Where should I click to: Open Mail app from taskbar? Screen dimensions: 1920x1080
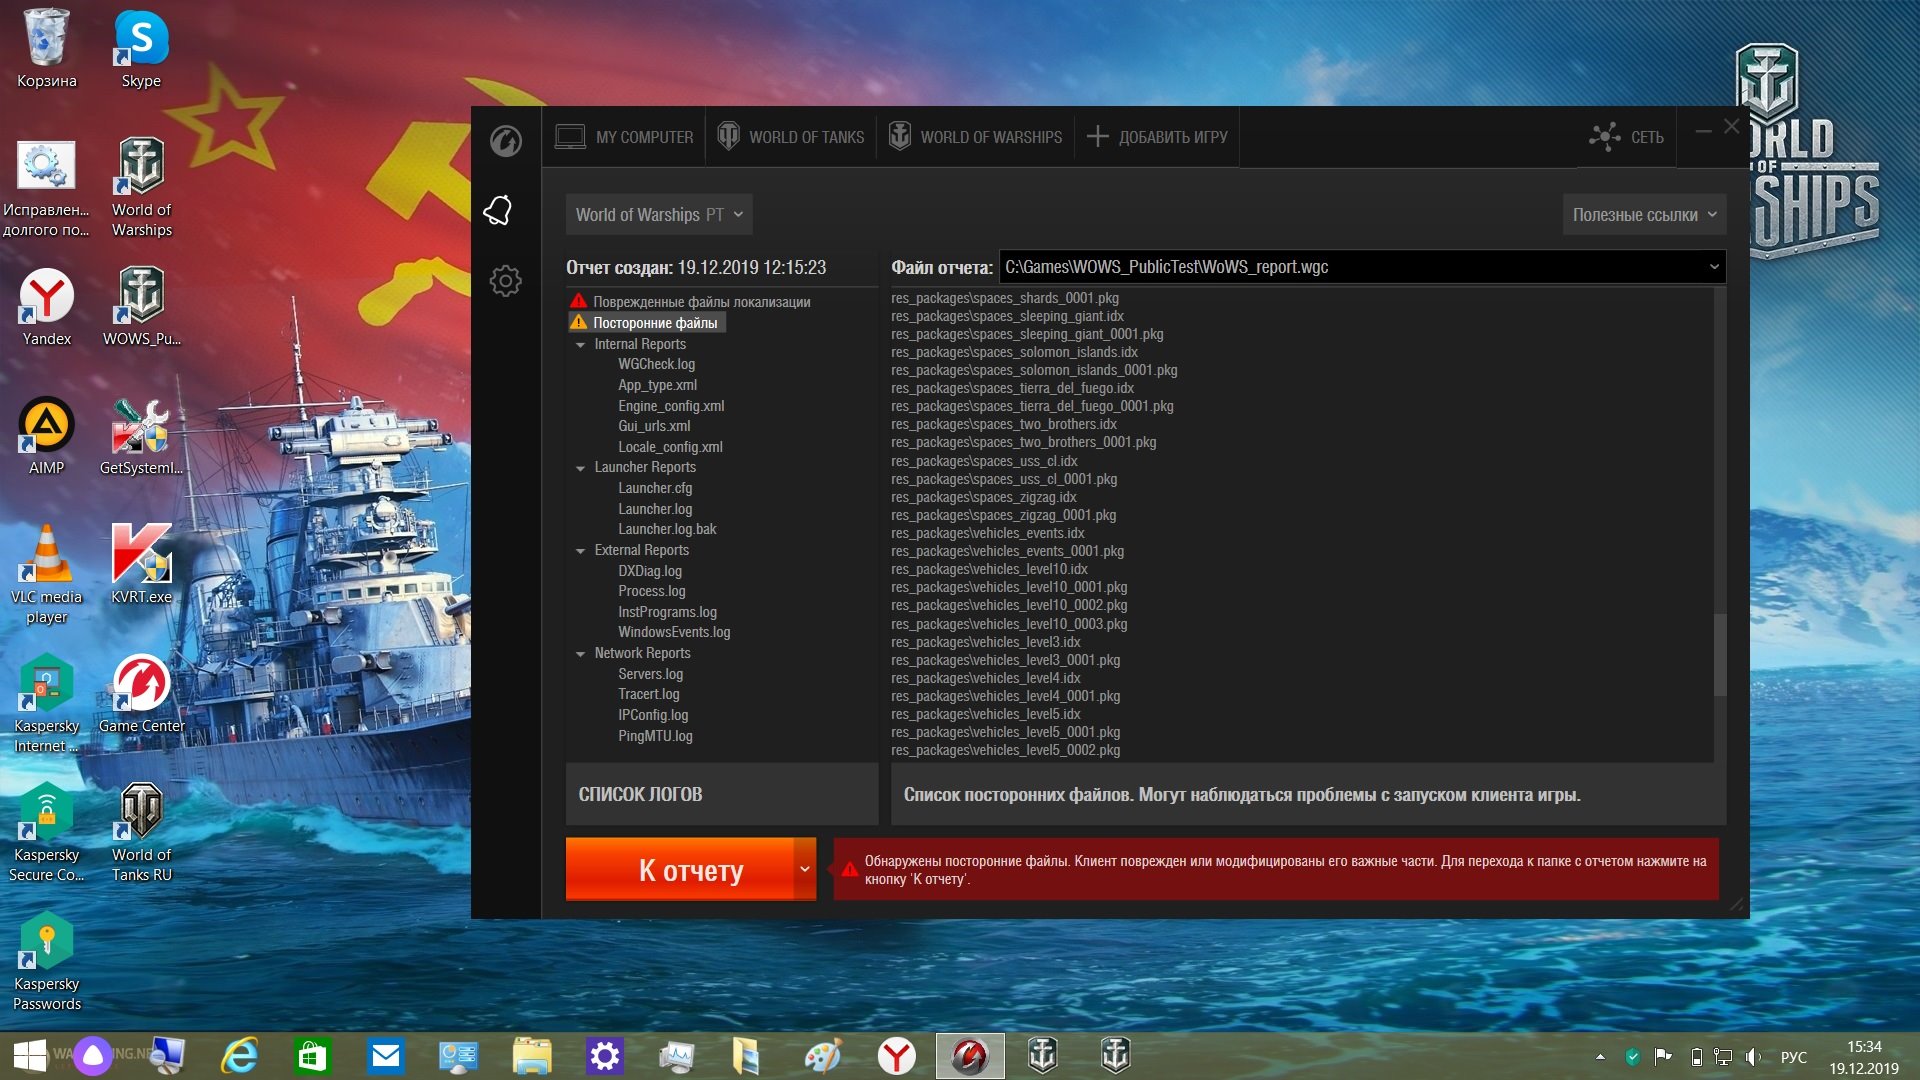pos(385,1056)
